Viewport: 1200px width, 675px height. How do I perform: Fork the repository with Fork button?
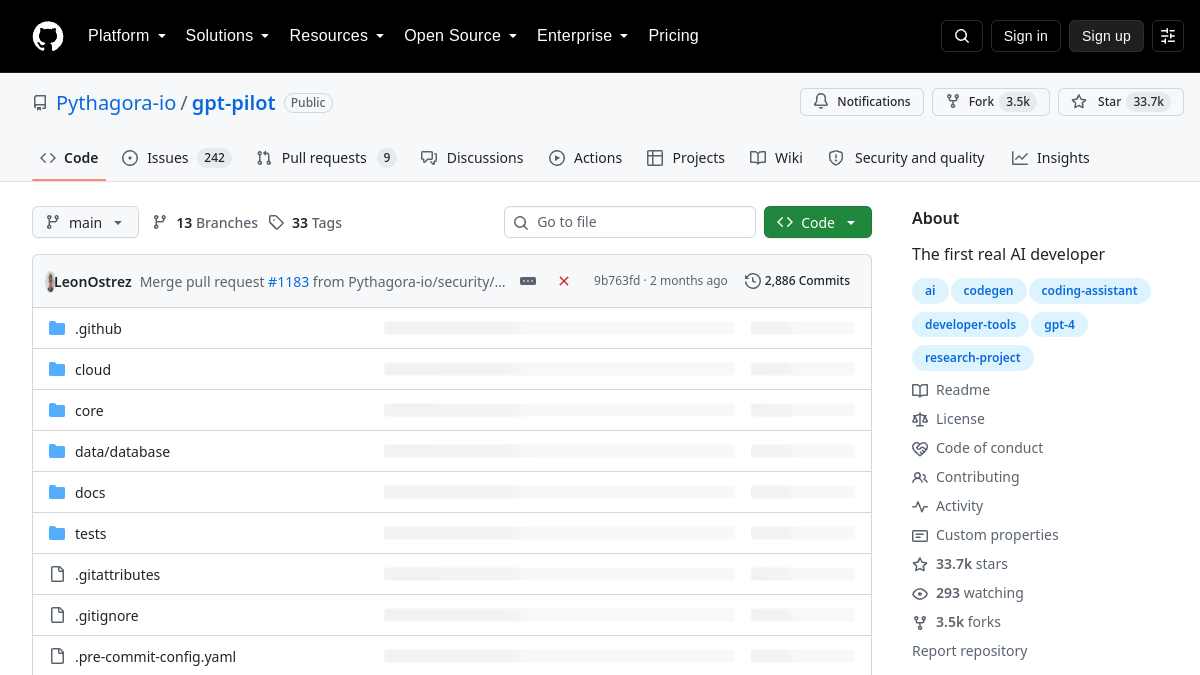[991, 102]
